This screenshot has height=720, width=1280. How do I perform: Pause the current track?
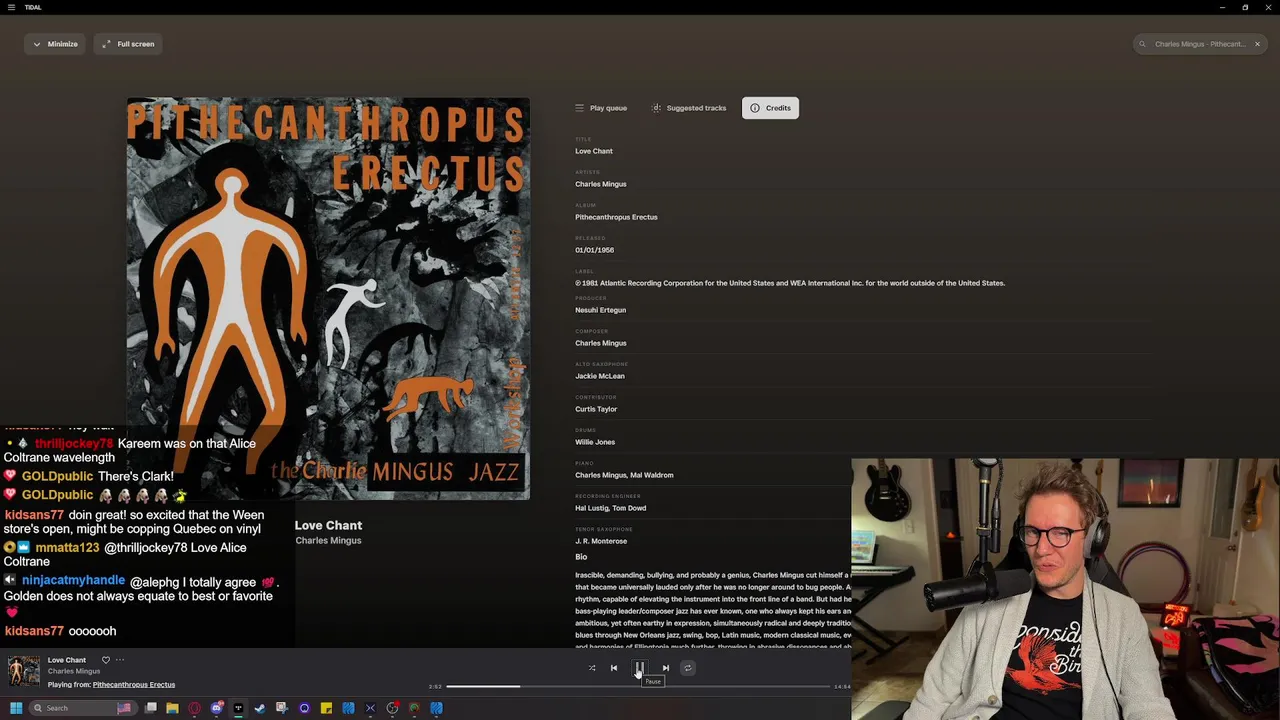tap(640, 668)
